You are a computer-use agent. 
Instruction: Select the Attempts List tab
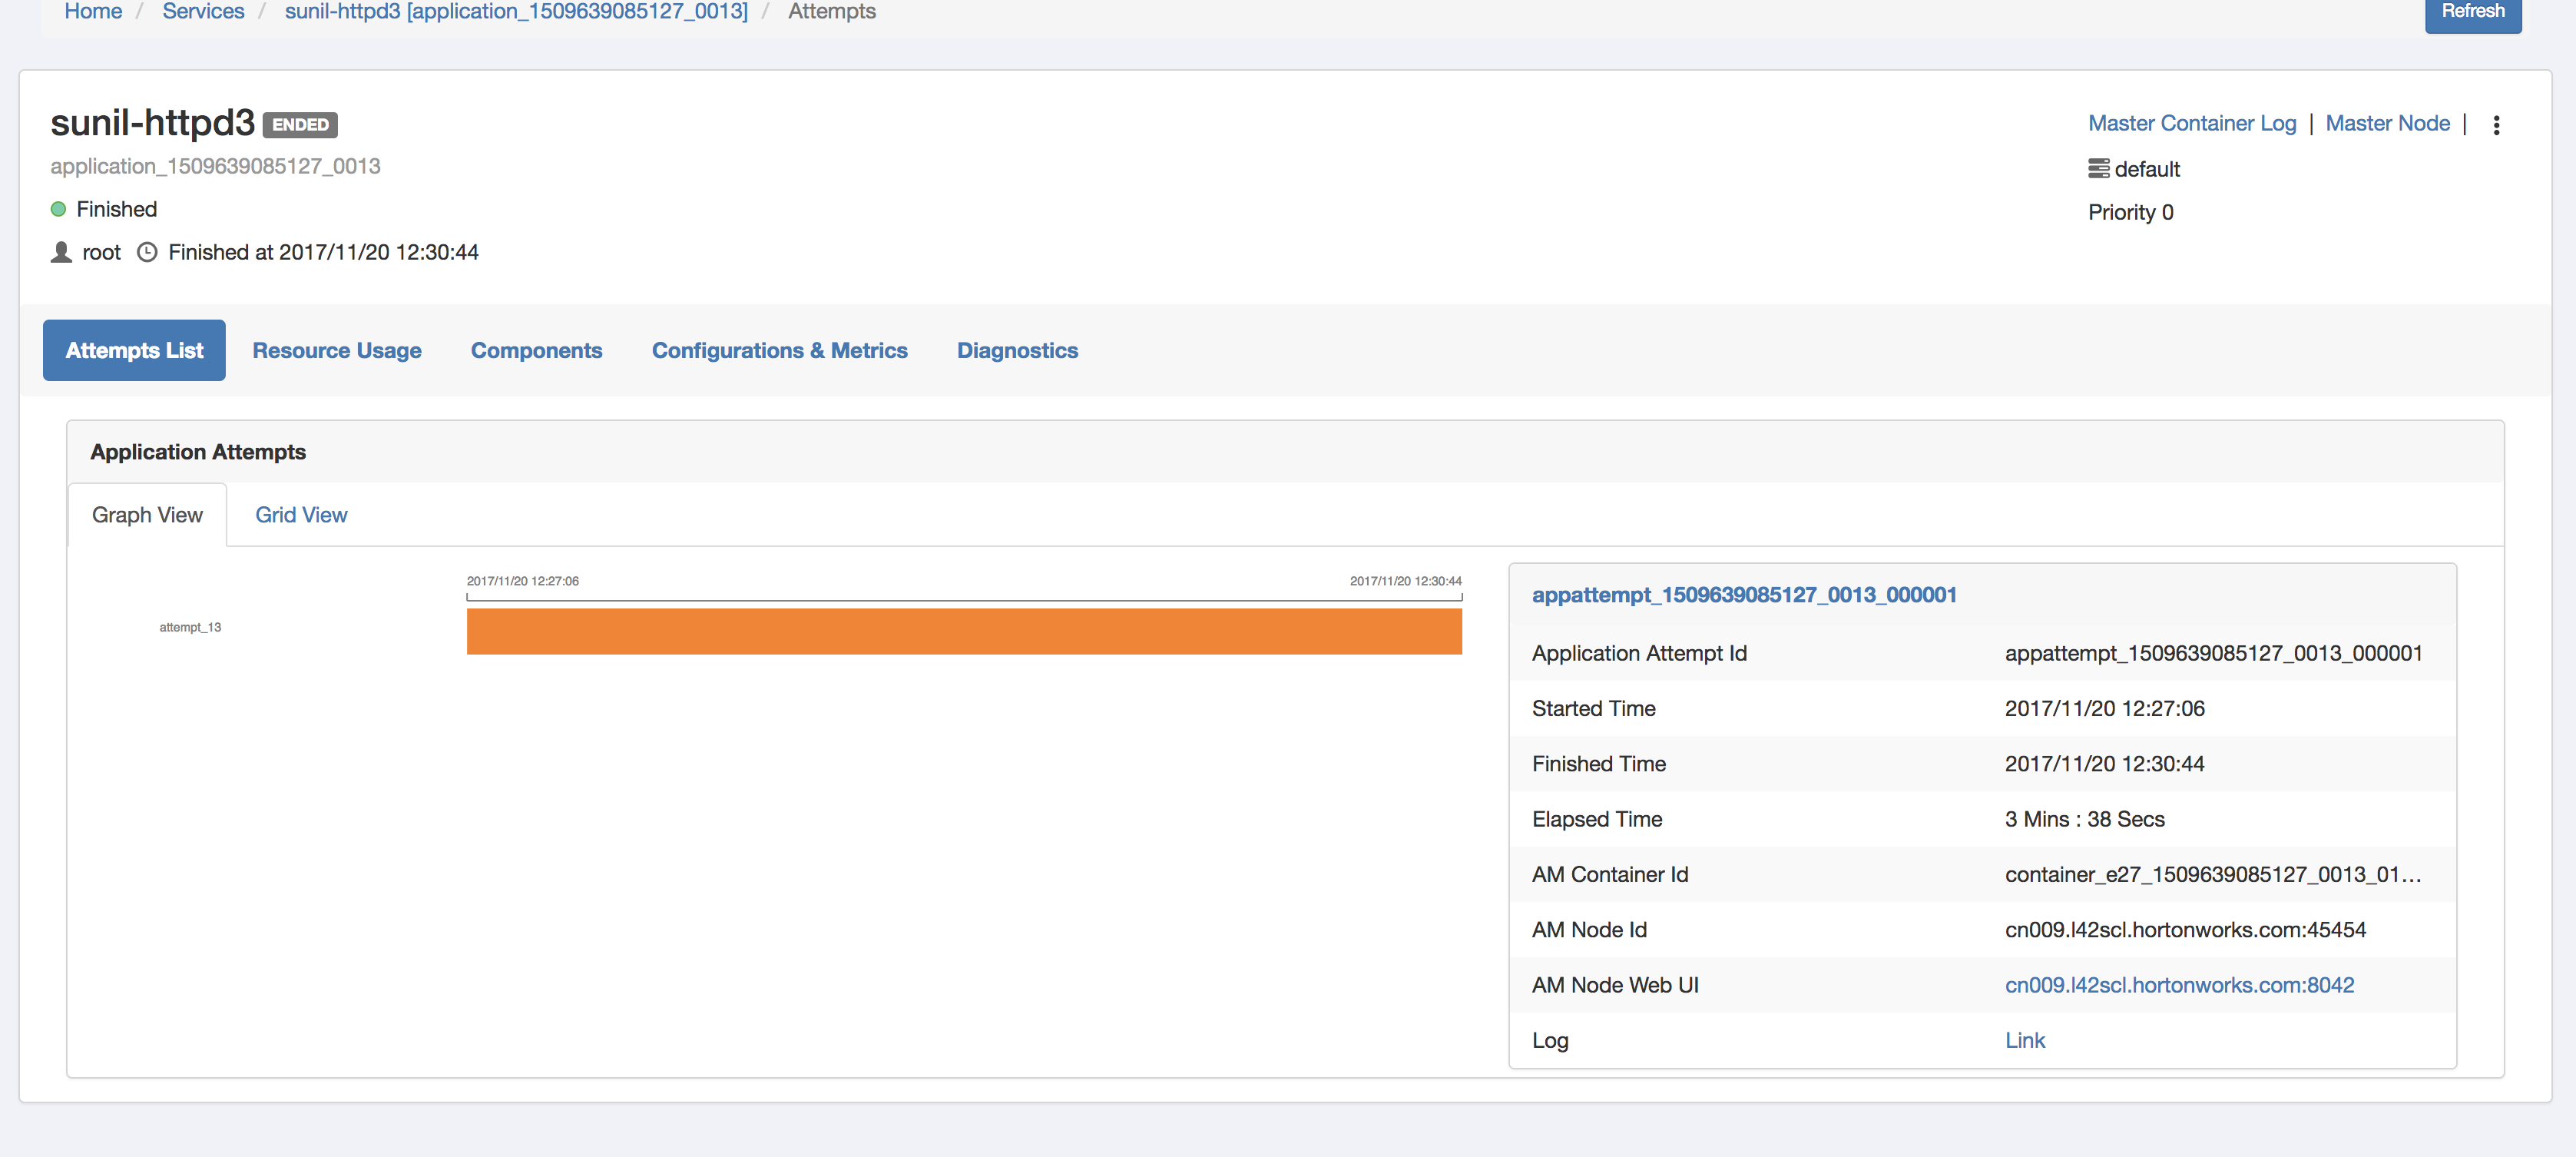click(x=134, y=350)
